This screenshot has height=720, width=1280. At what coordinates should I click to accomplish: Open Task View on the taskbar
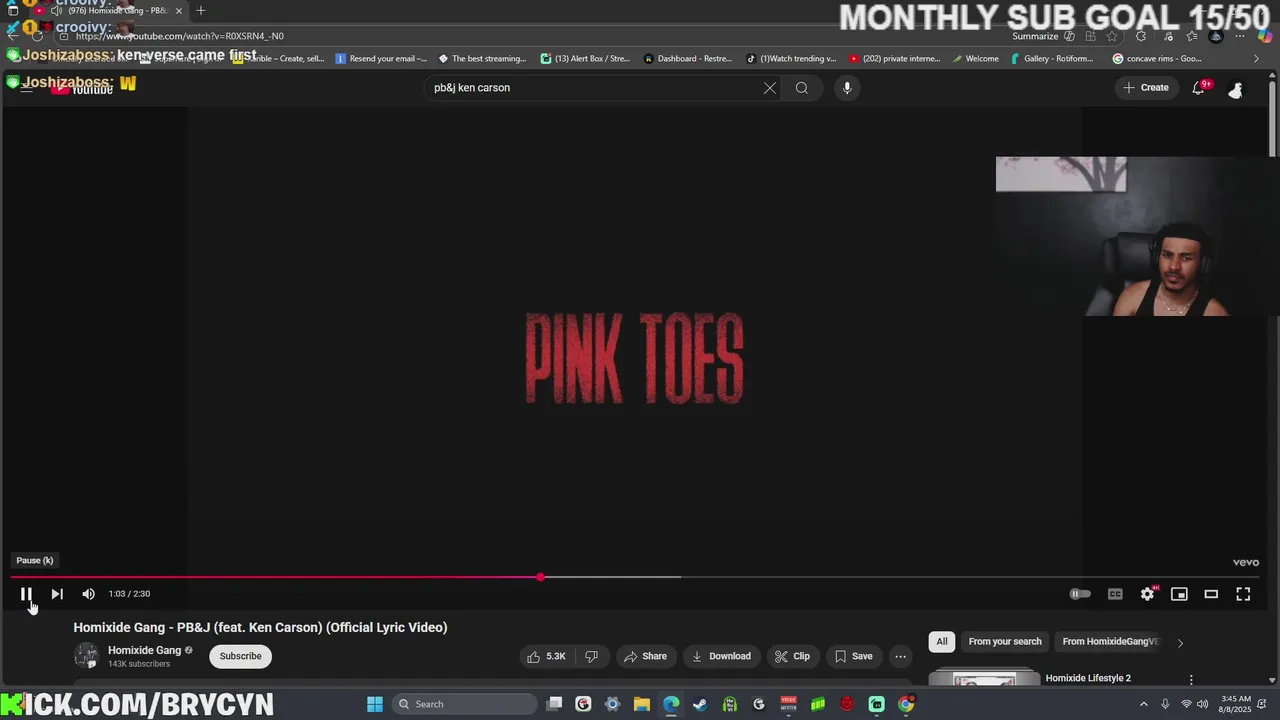point(555,704)
